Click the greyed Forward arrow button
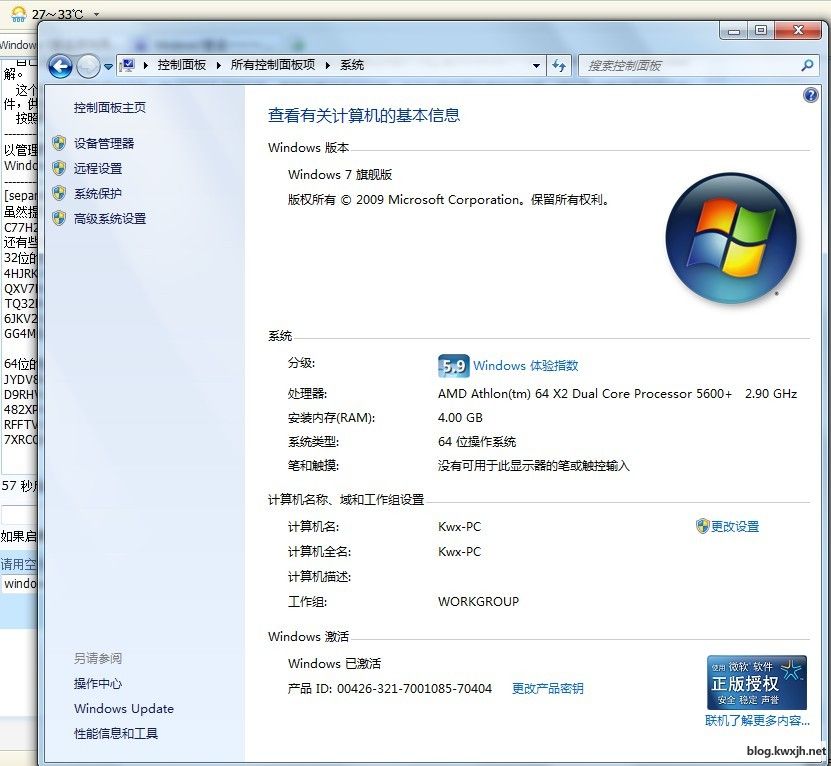Screen dimensions: 831x766 [88, 67]
